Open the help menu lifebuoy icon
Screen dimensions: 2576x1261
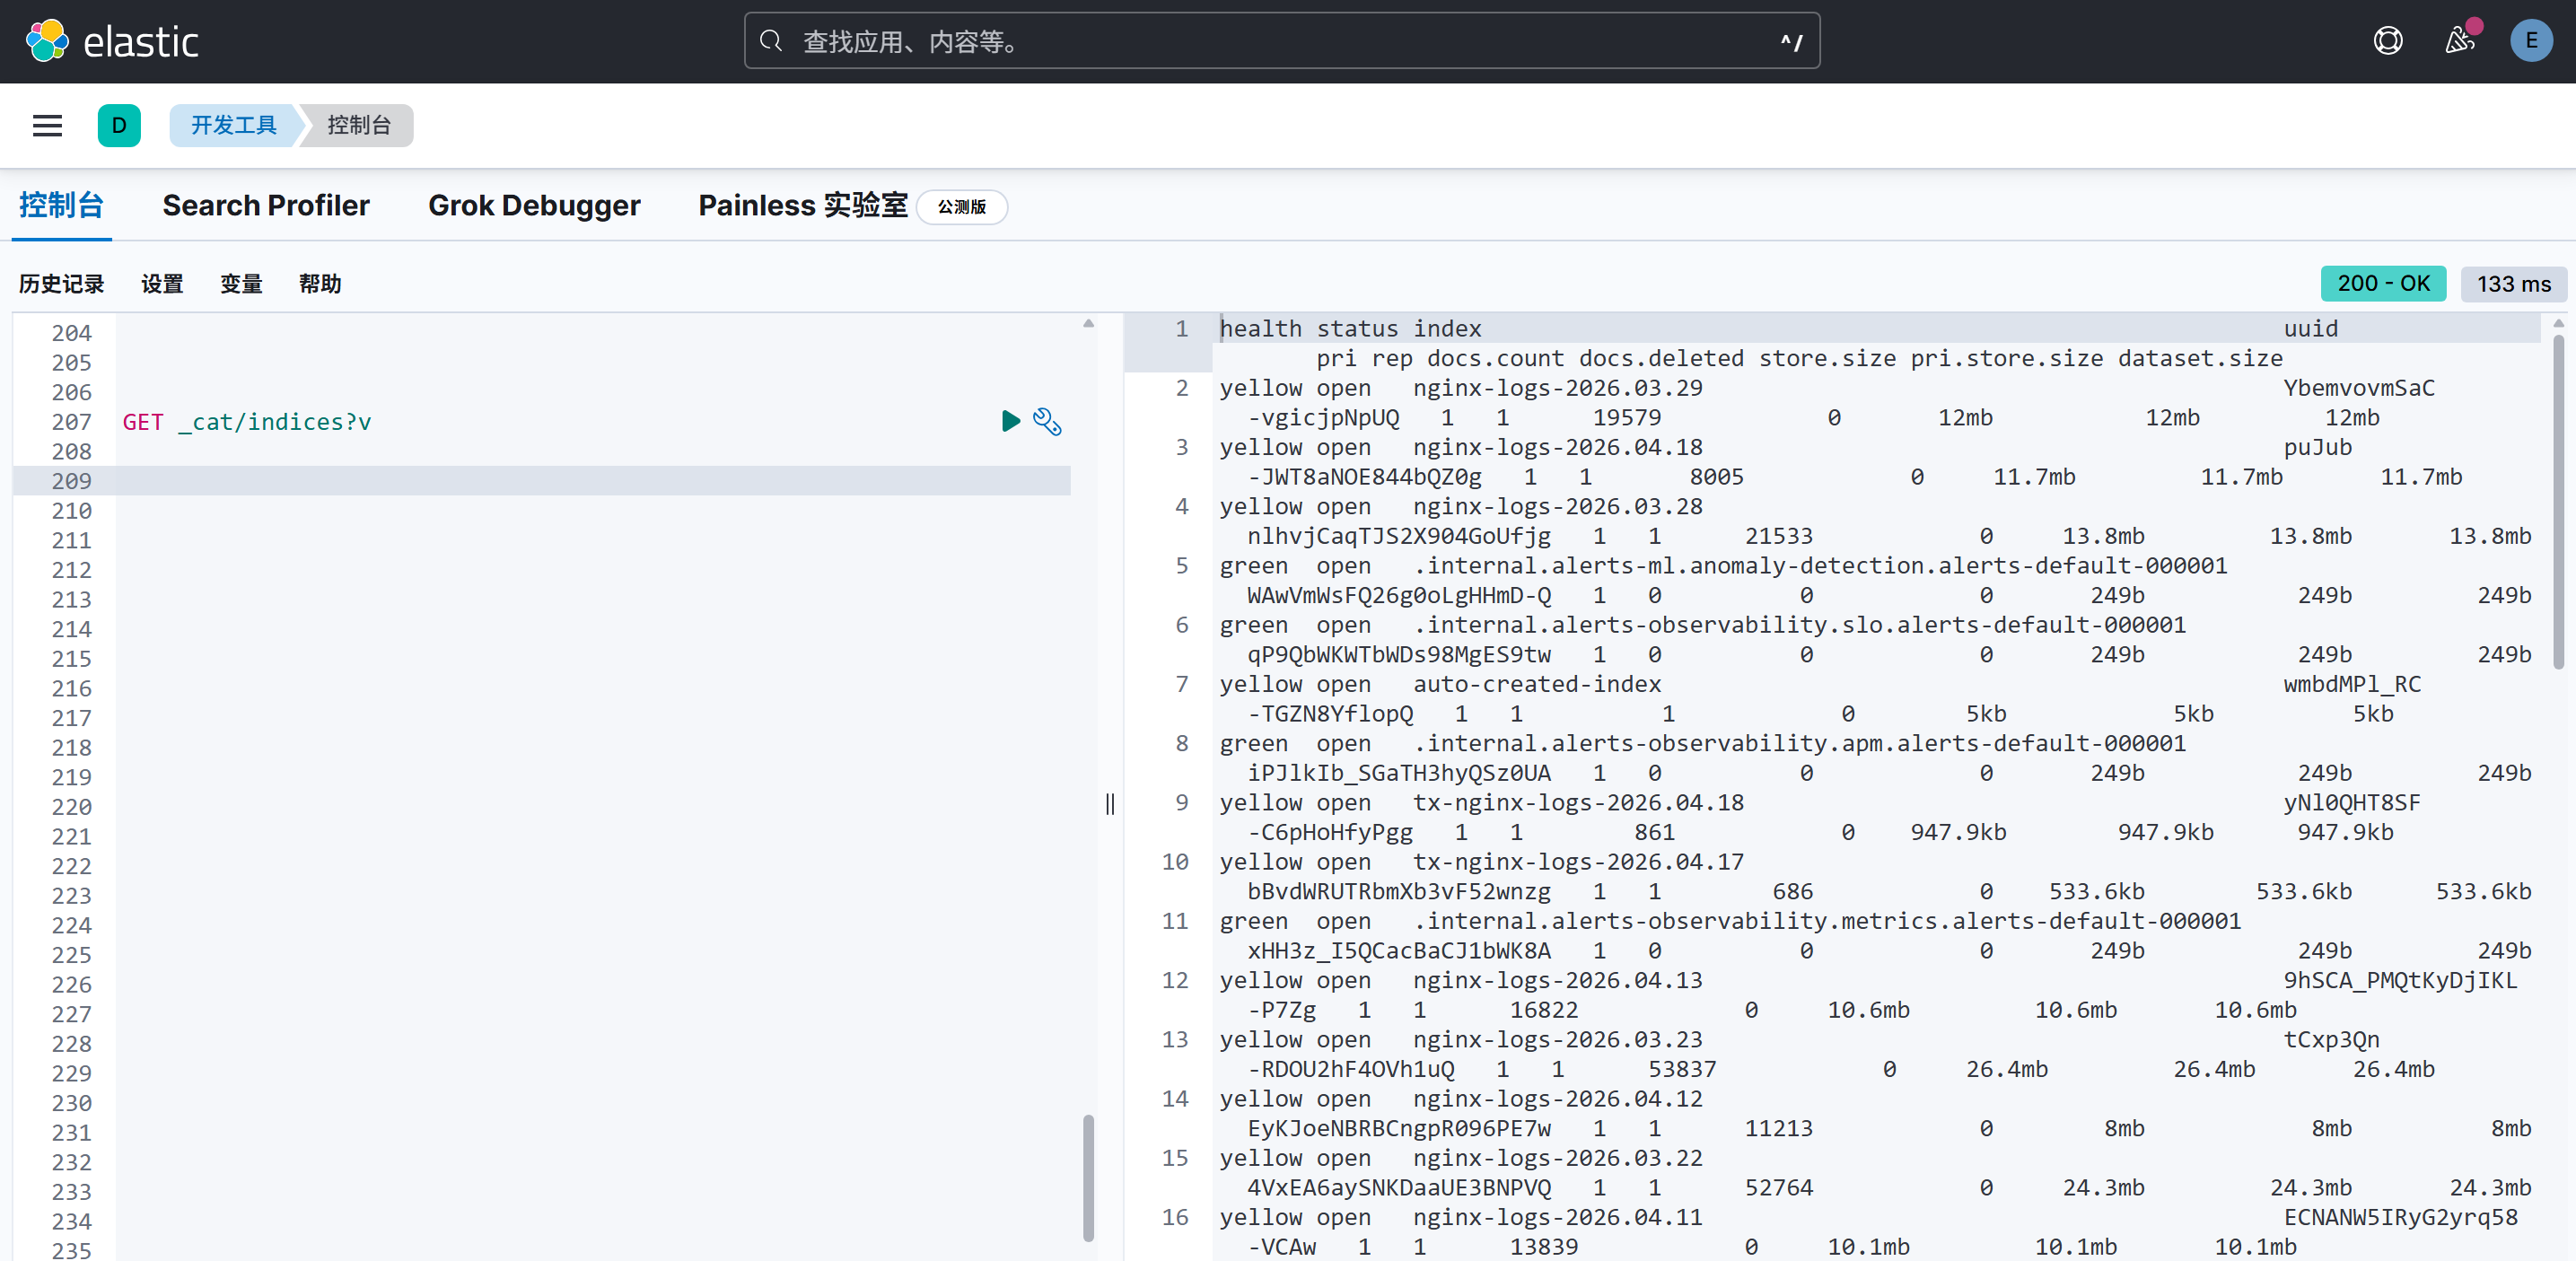[x=2387, y=41]
